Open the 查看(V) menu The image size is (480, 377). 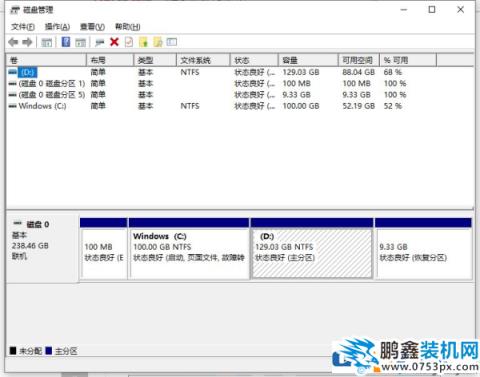point(92,27)
